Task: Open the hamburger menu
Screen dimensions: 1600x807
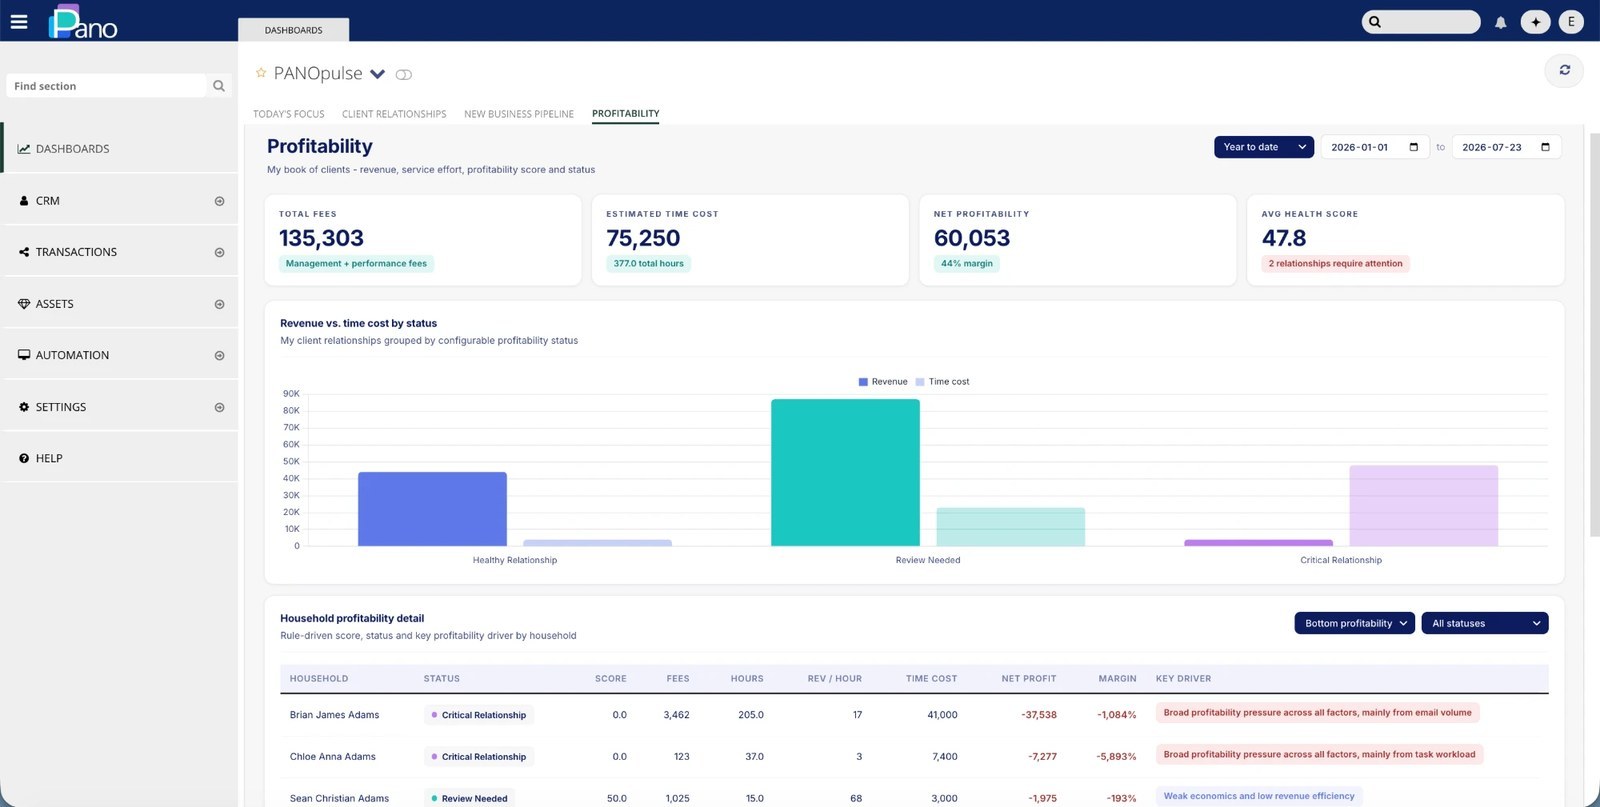Action: click(19, 21)
